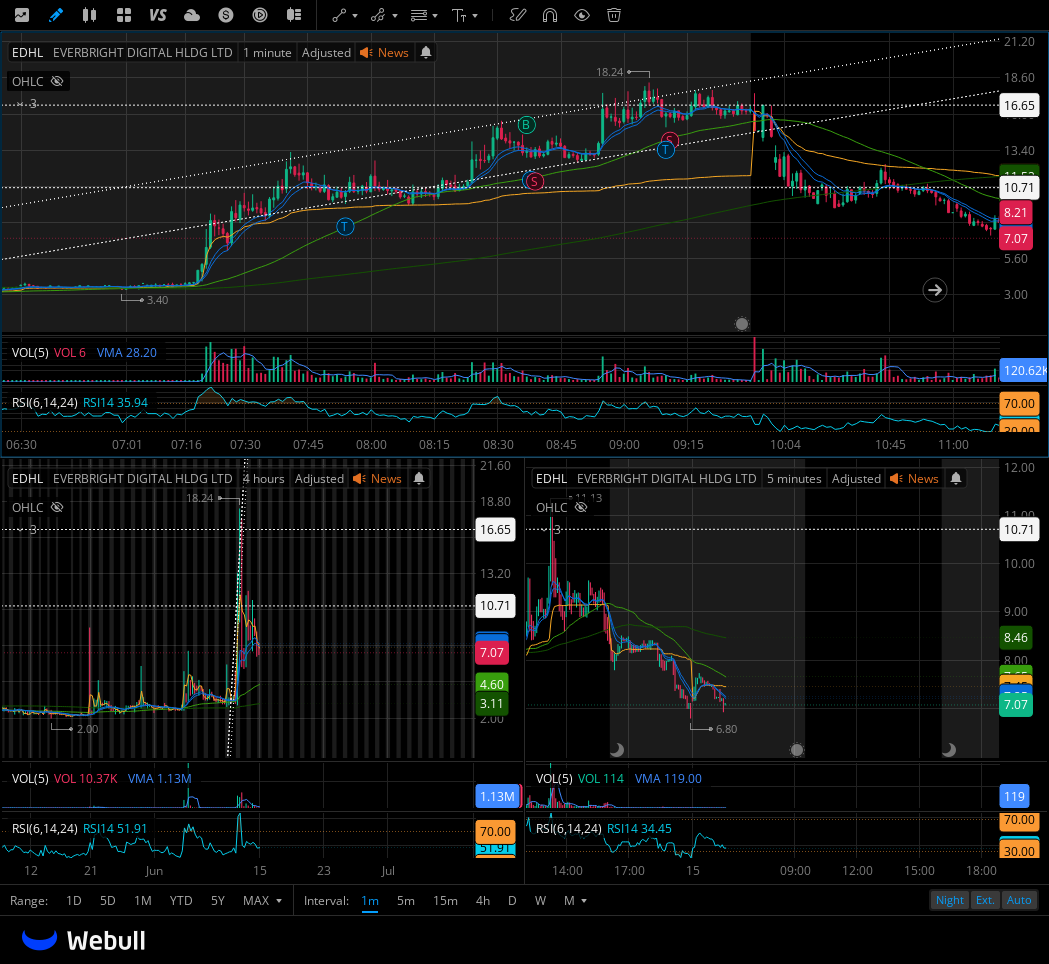Select the multi-point path drawing tool
Screen dimensions: 1049x964
pos(378,15)
